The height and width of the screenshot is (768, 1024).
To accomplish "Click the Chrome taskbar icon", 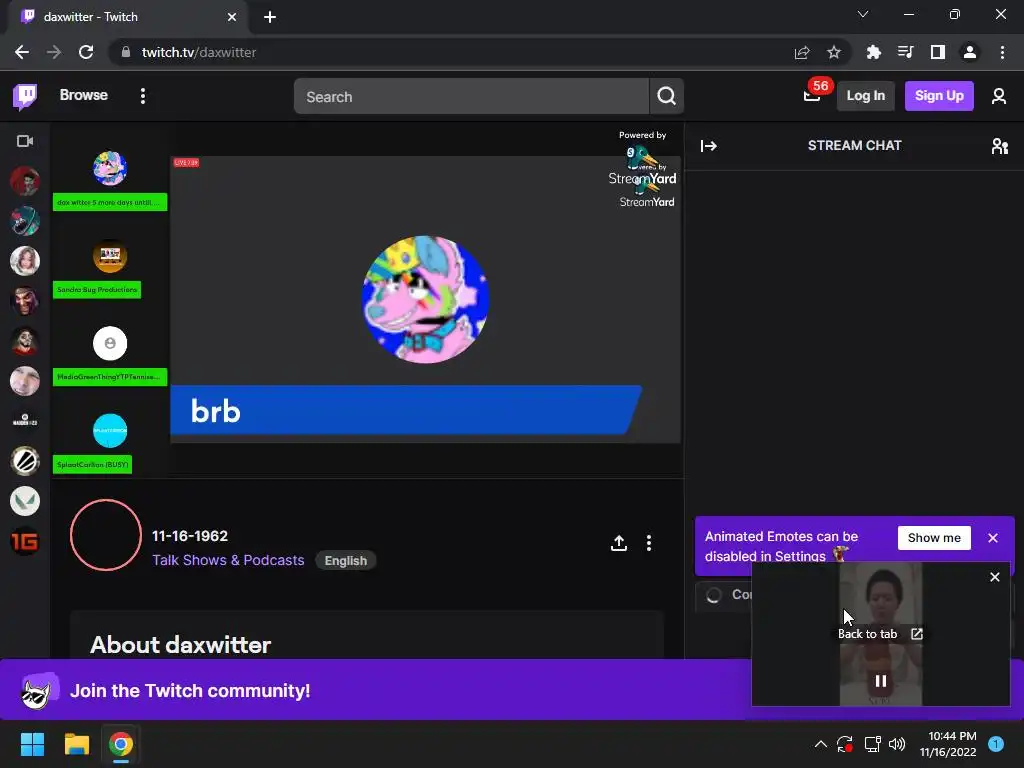I will [121, 744].
